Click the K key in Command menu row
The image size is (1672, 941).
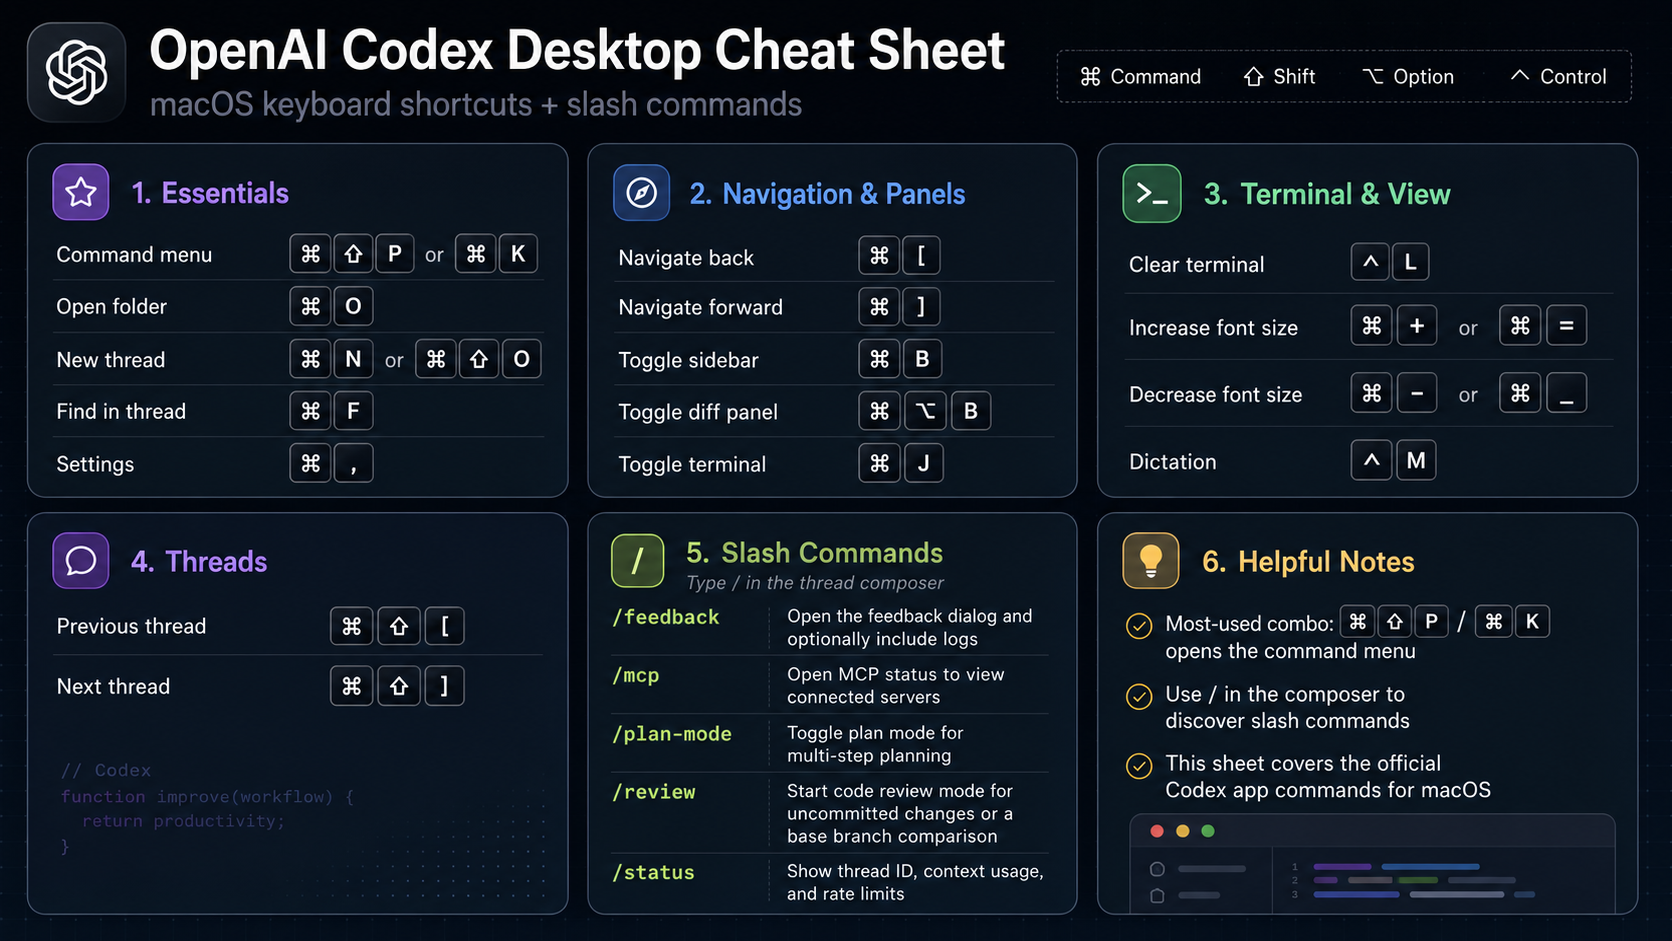[518, 254]
